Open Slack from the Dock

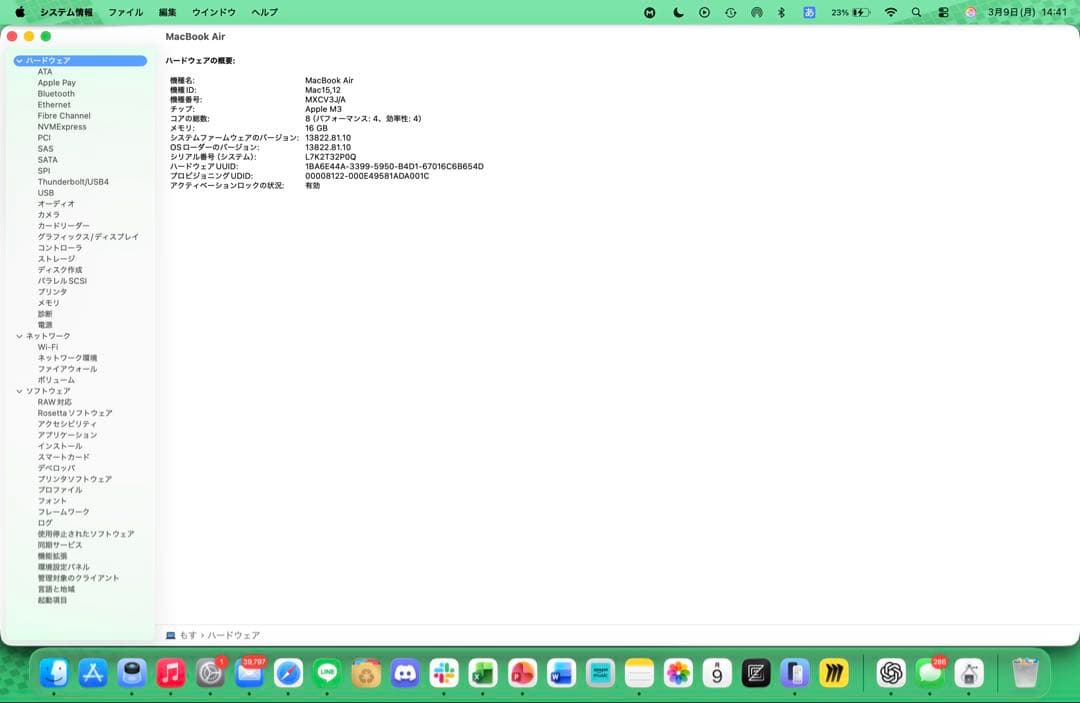pyautogui.click(x=444, y=673)
